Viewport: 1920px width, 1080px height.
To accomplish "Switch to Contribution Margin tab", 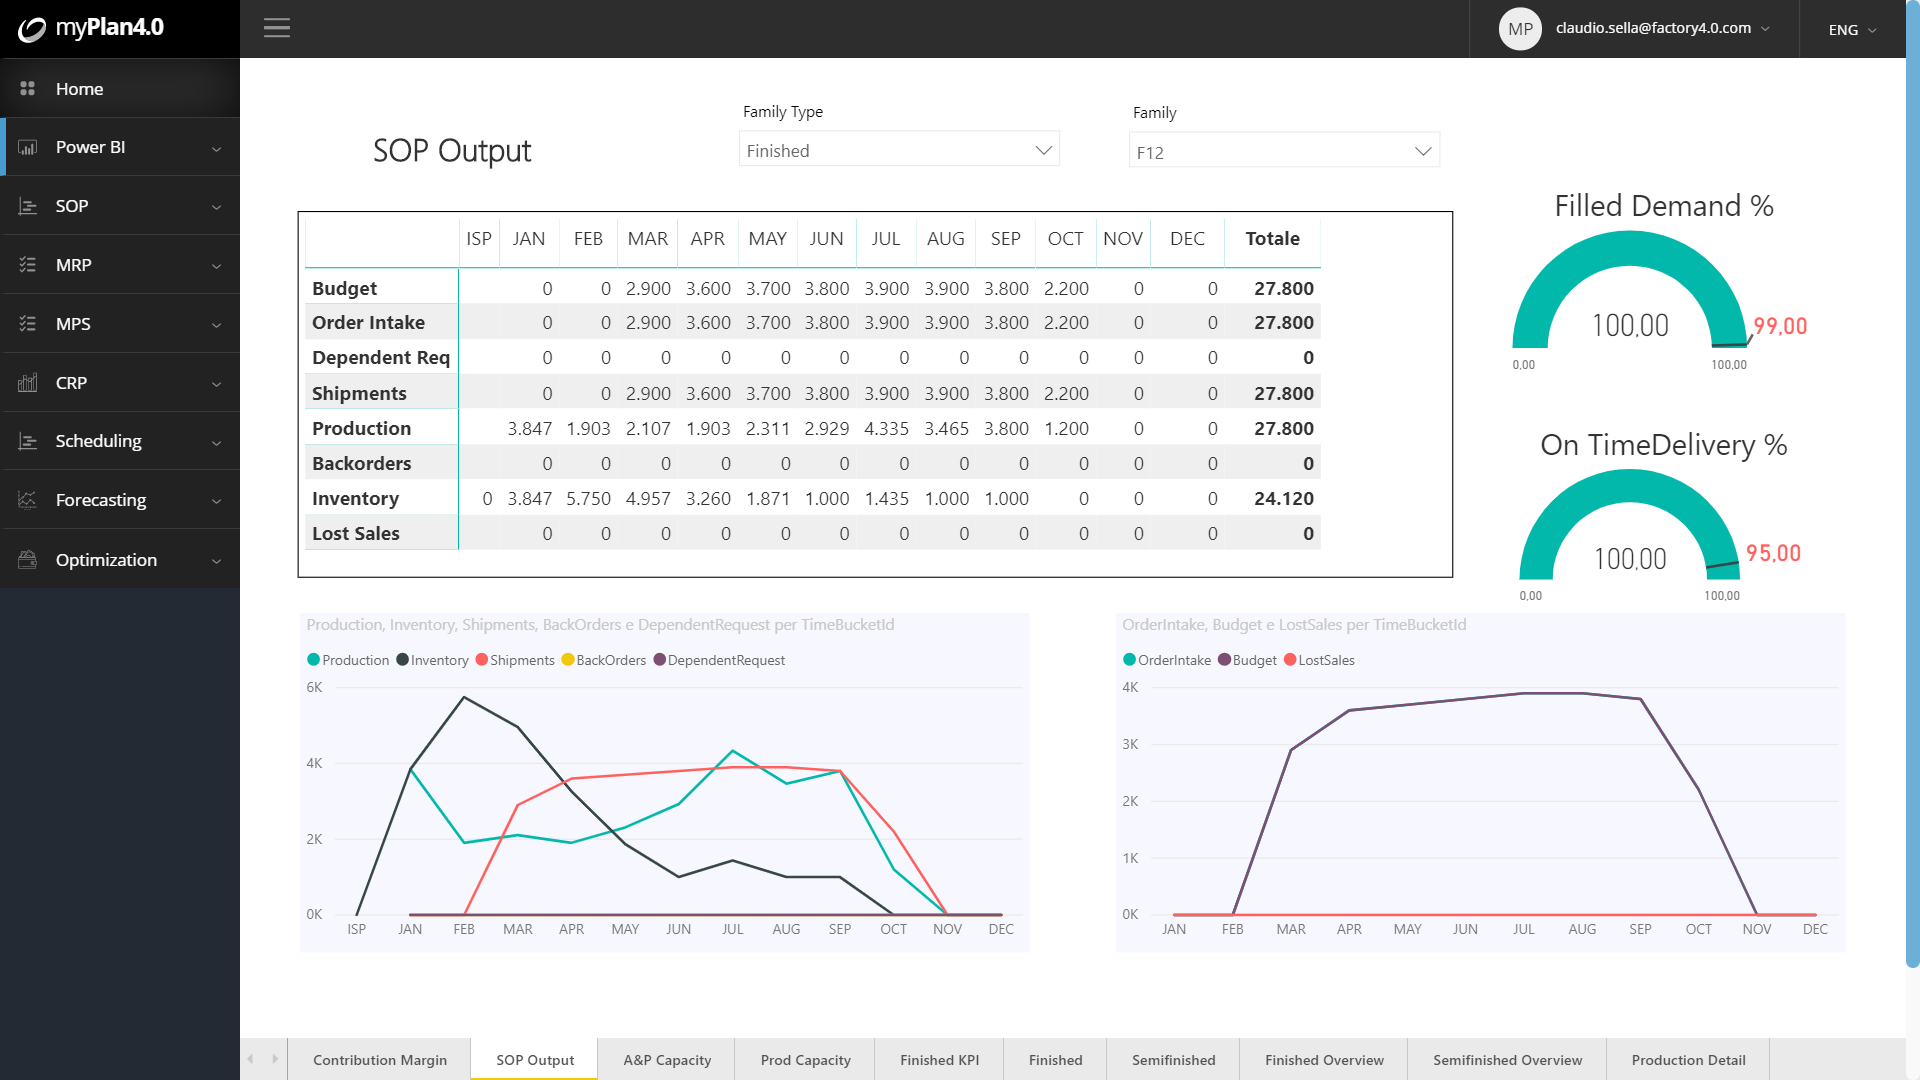I will pos(380,1060).
